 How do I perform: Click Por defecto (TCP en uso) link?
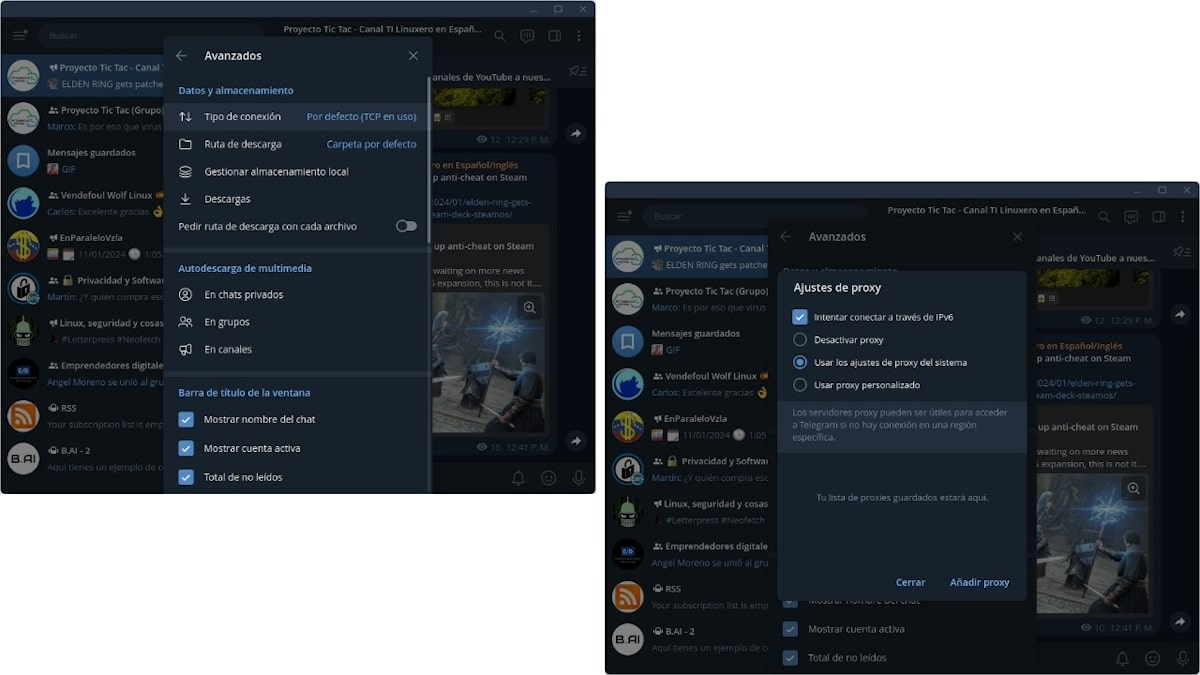tap(361, 117)
